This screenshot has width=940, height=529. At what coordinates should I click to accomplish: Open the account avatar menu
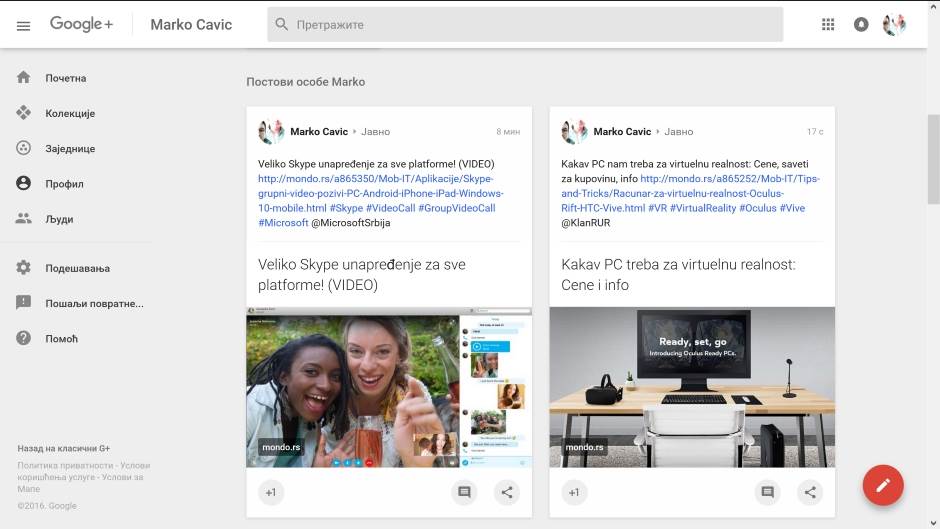click(x=894, y=25)
